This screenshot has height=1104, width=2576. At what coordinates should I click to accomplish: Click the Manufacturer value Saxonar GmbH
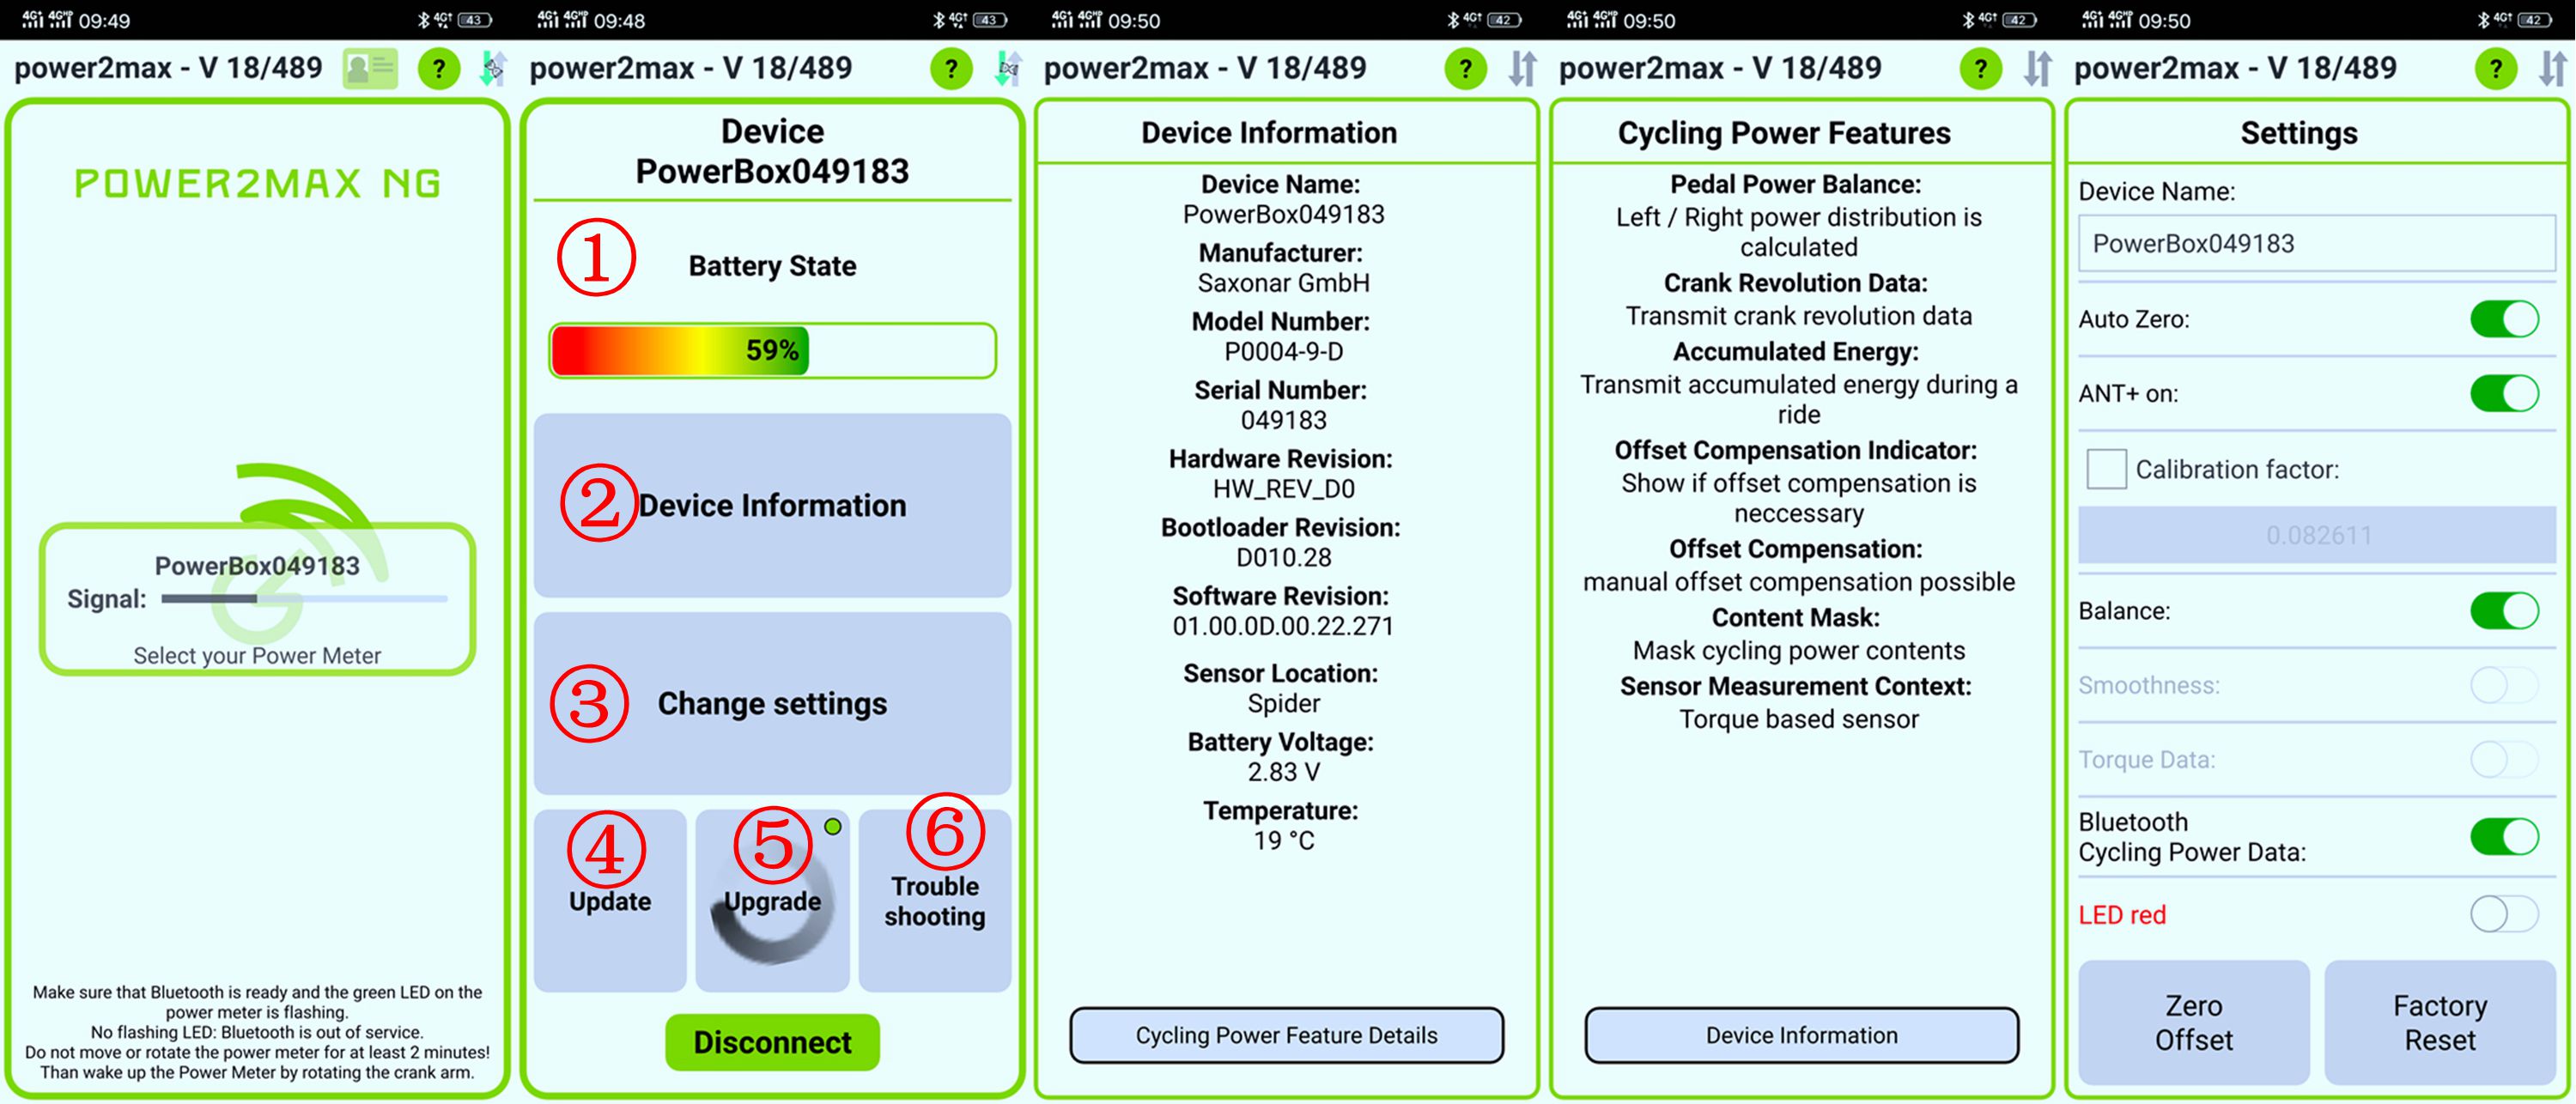(x=1284, y=283)
